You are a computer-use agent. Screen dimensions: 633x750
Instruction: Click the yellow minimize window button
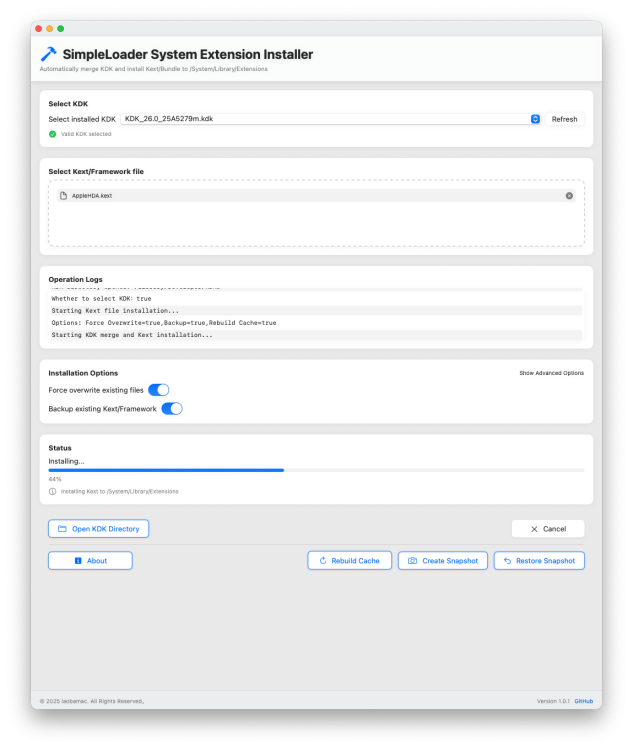(50, 29)
